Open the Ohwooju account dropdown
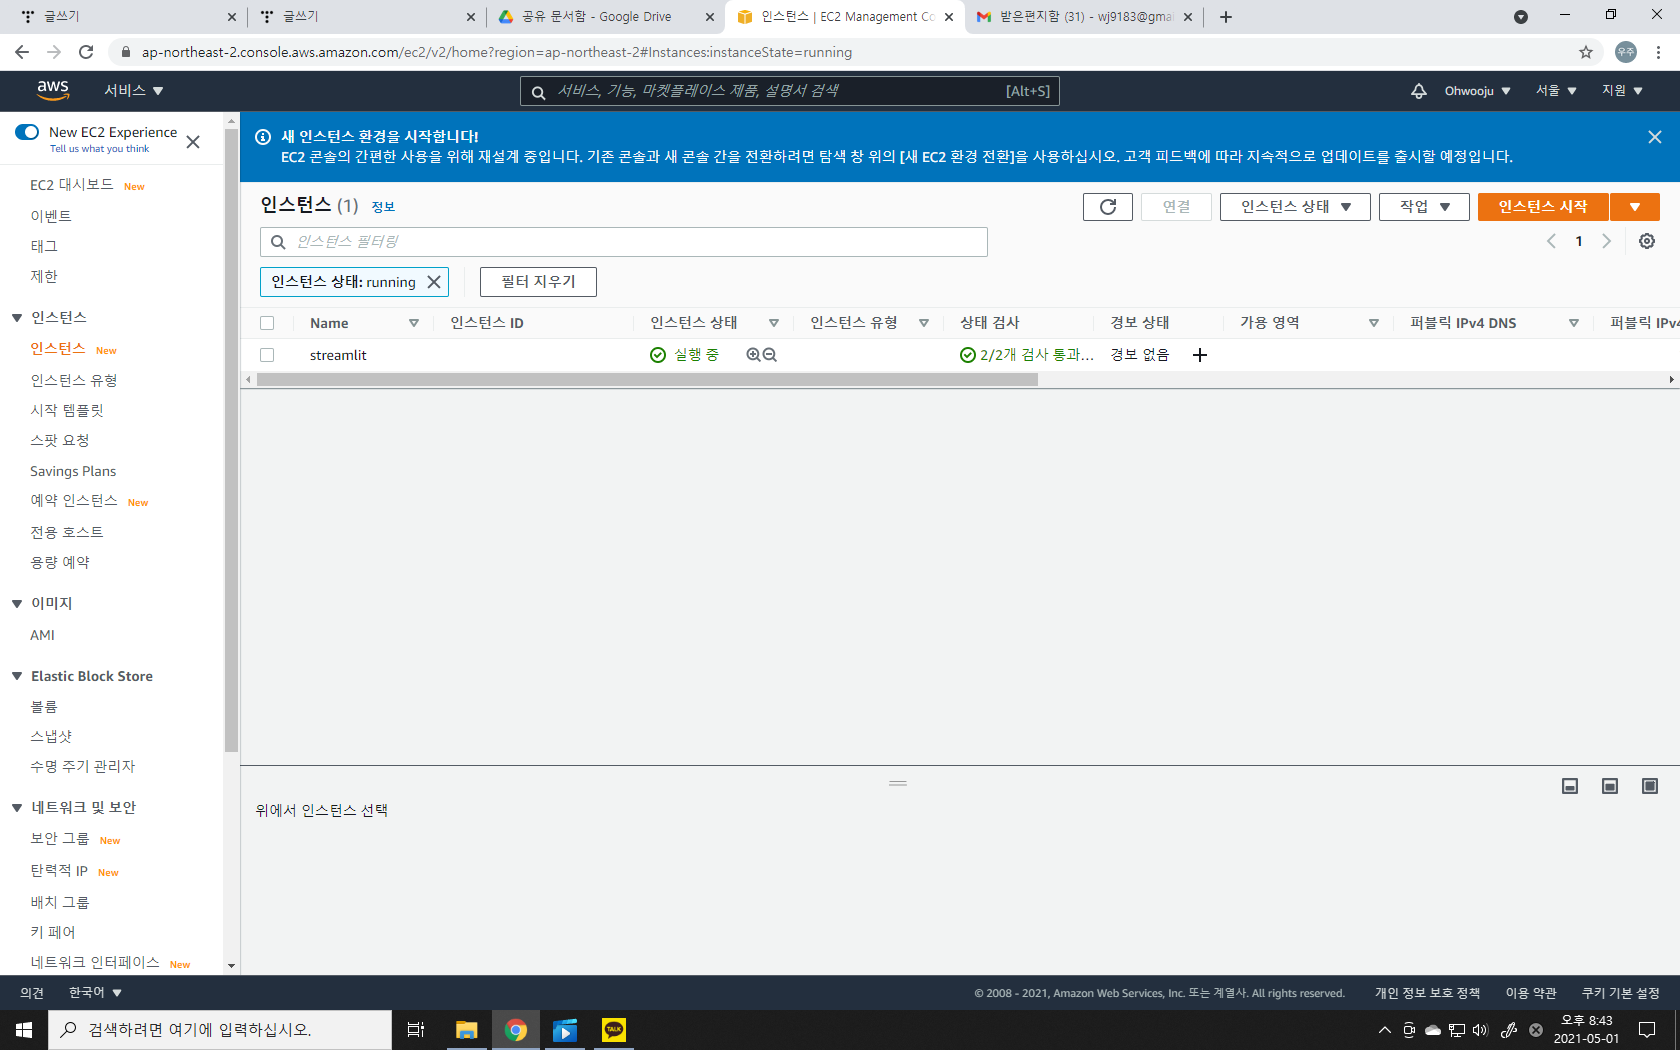 [1477, 91]
